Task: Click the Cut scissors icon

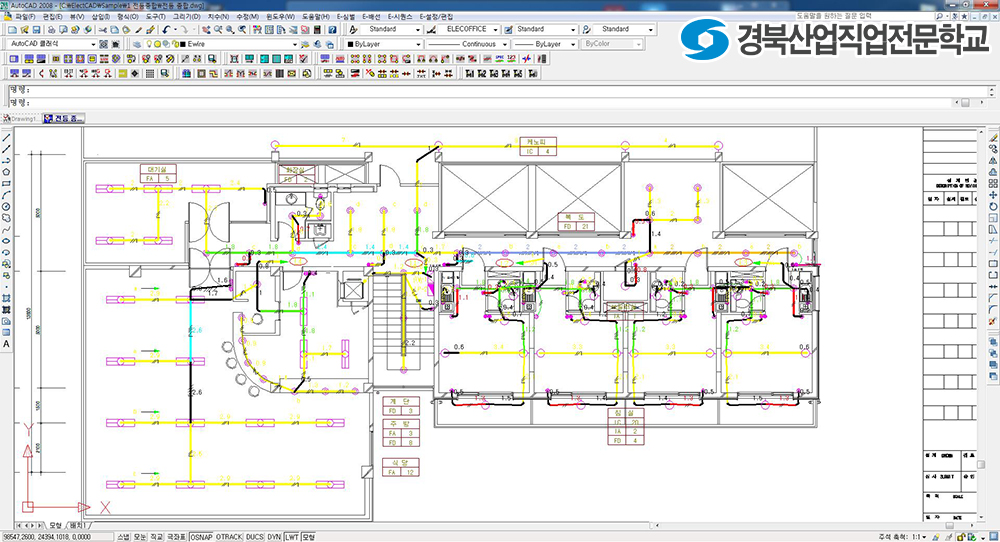Action: [102, 29]
